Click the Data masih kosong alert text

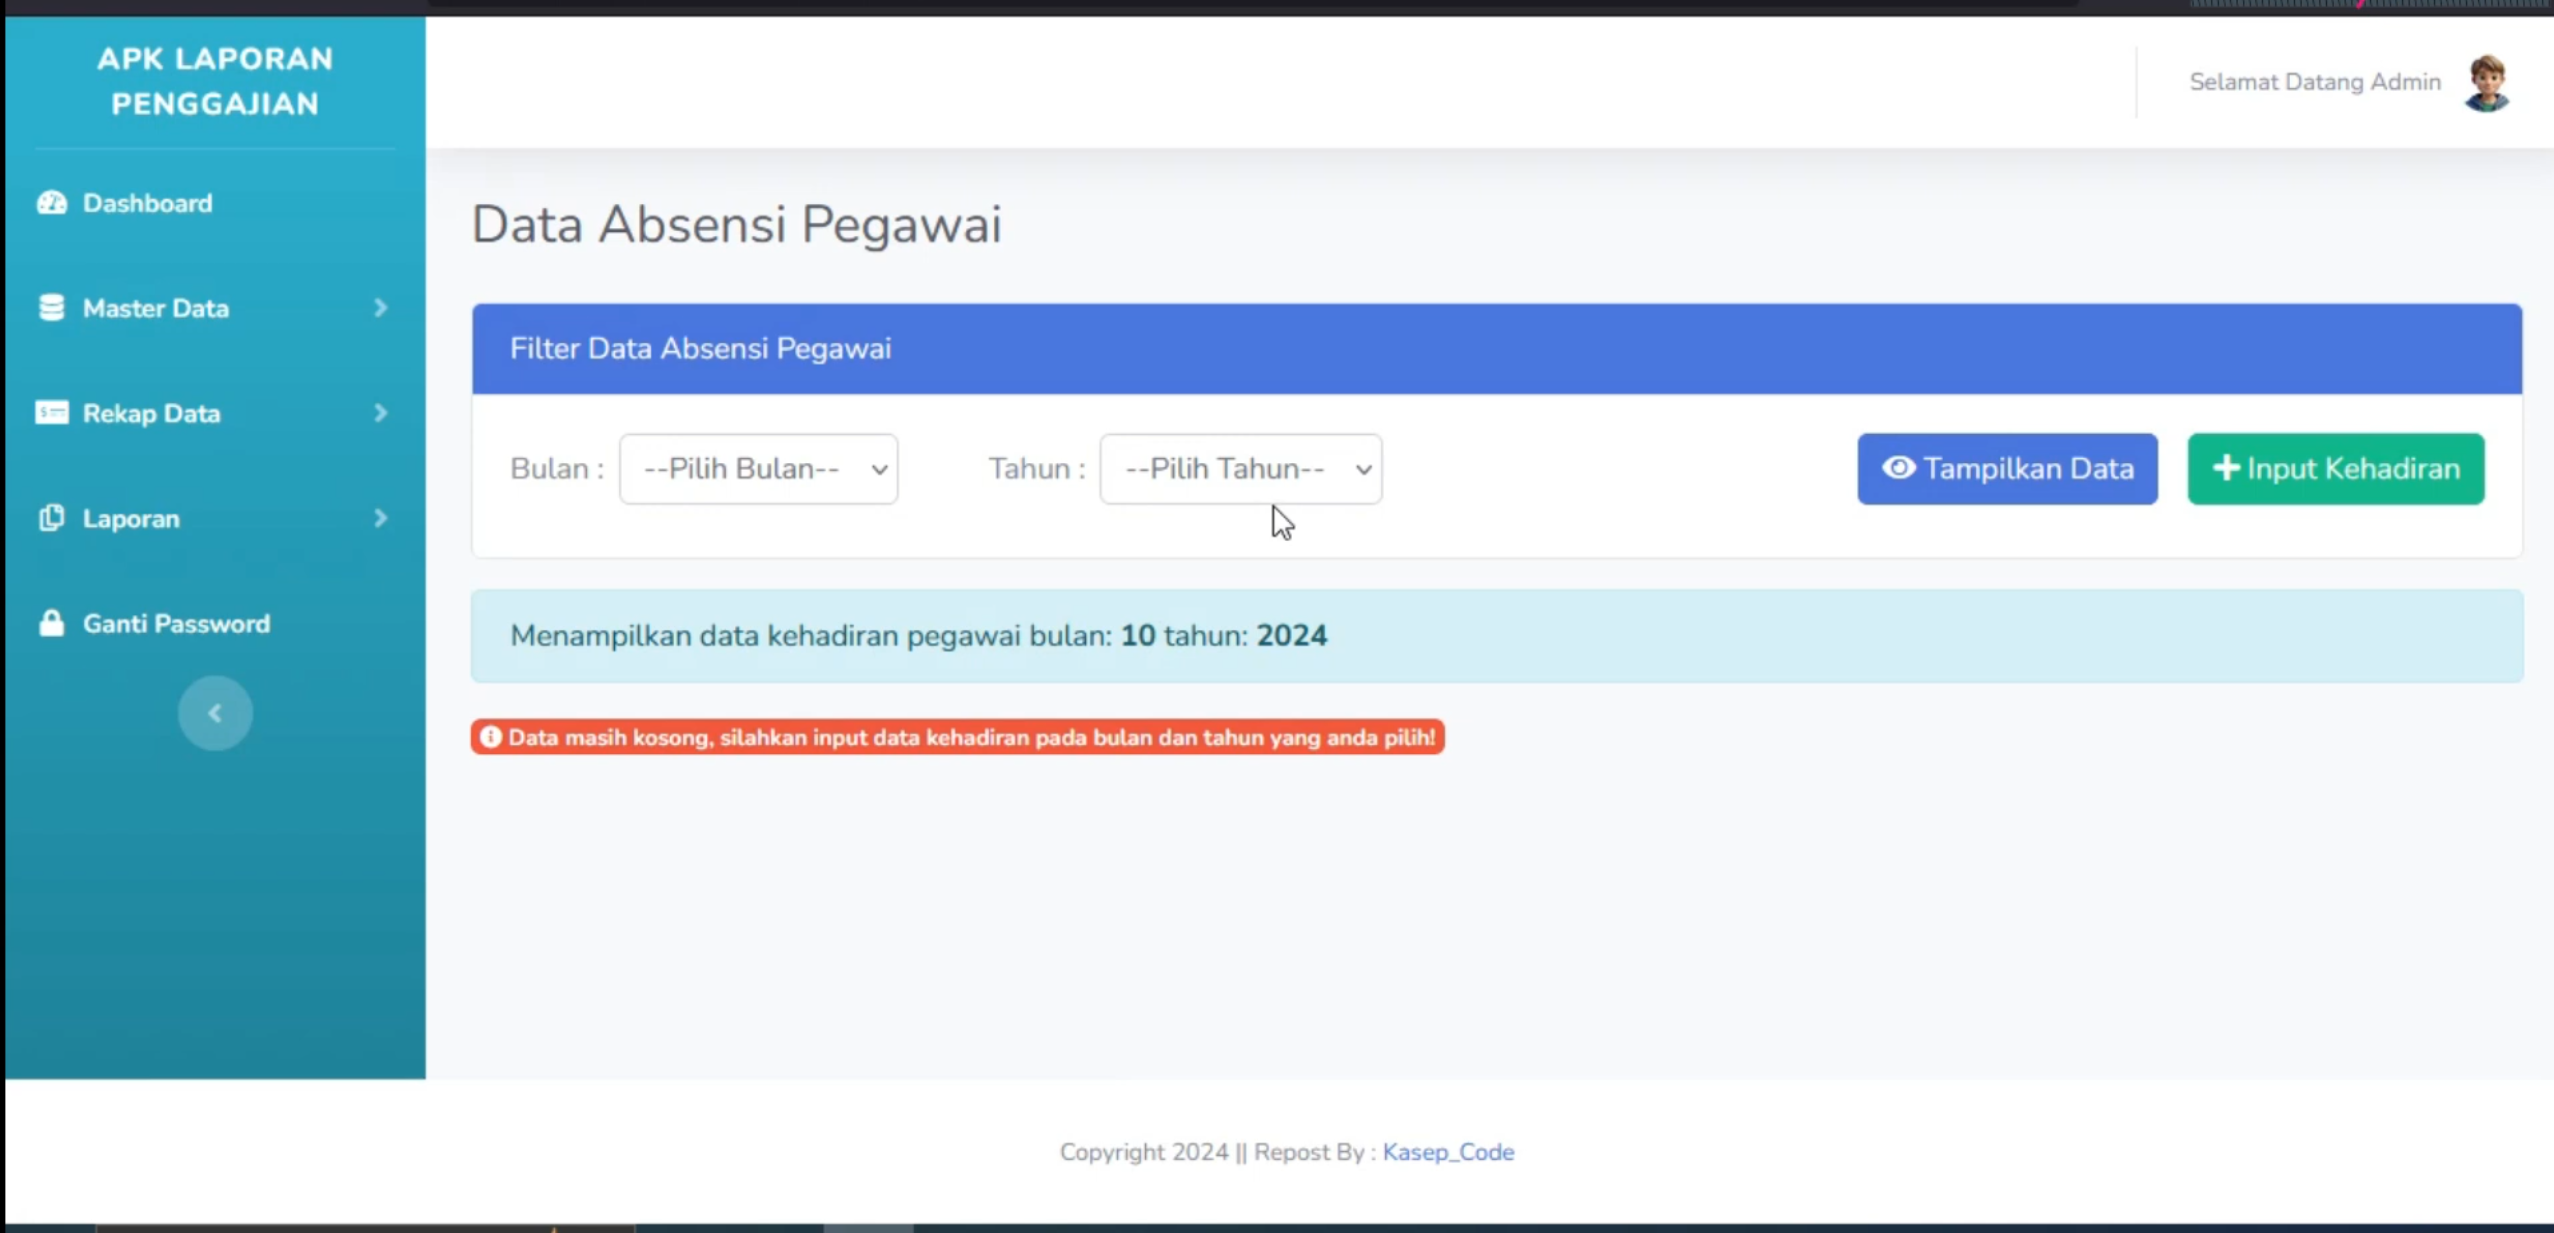point(971,738)
